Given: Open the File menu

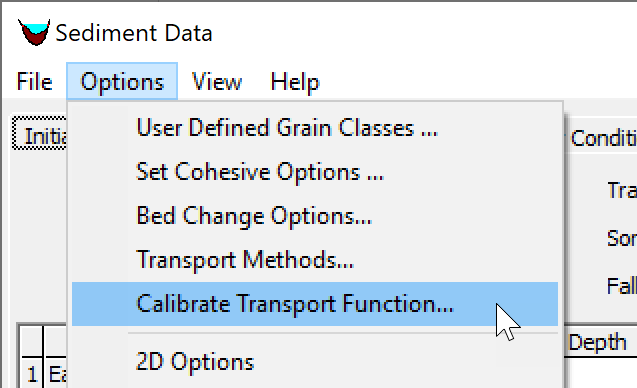Looking at the screenshot, I should click(x=35, y=82).
